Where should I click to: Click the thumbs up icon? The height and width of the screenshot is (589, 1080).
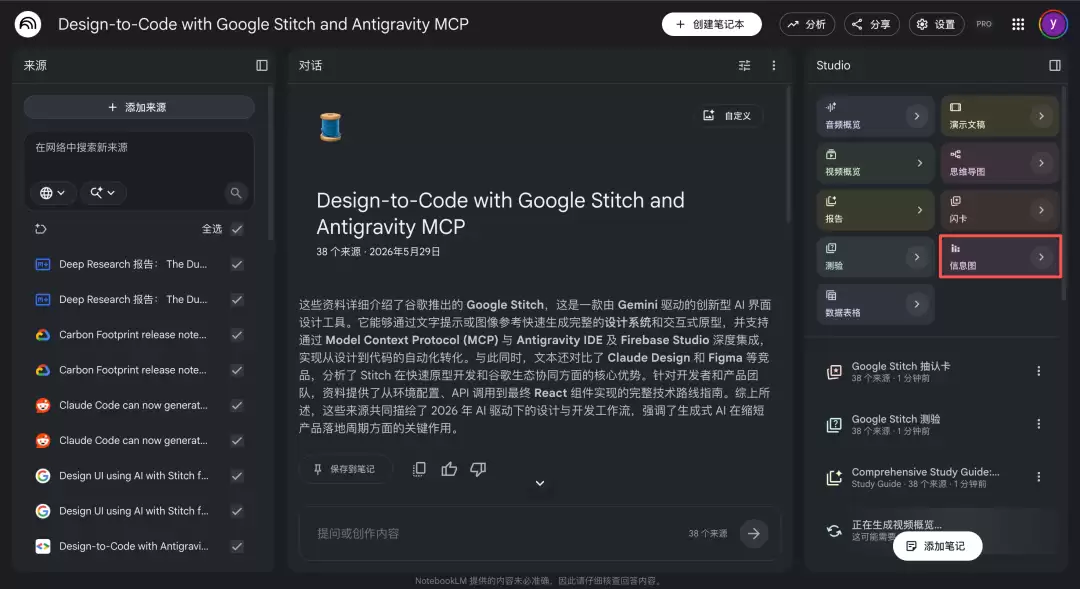(449, 469)
